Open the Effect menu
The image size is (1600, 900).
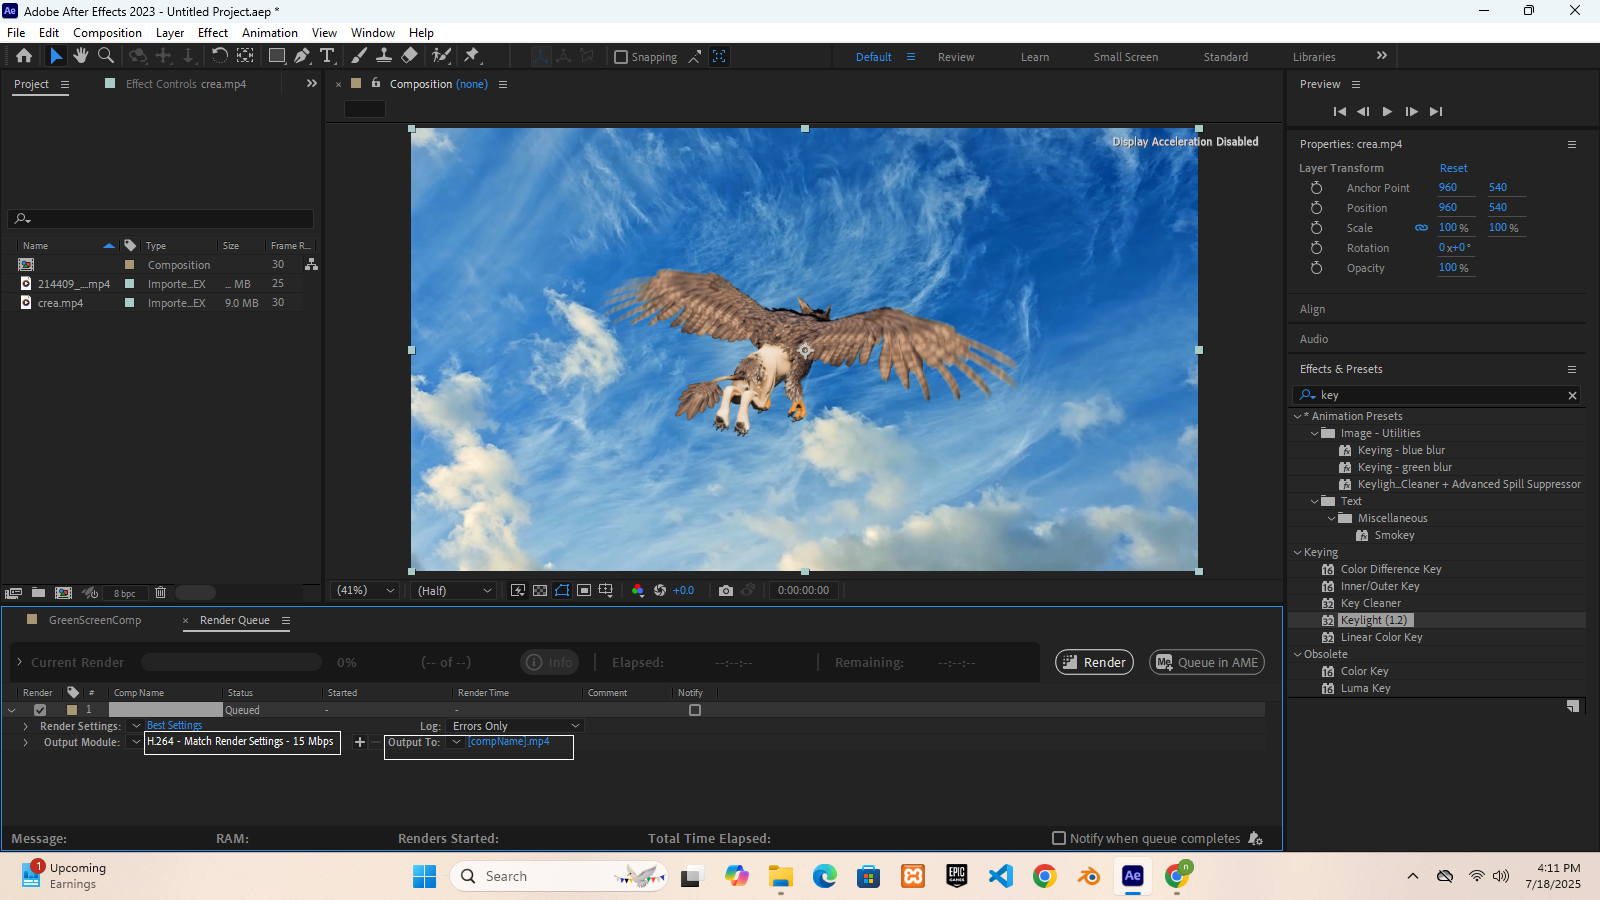coord(213,33)
